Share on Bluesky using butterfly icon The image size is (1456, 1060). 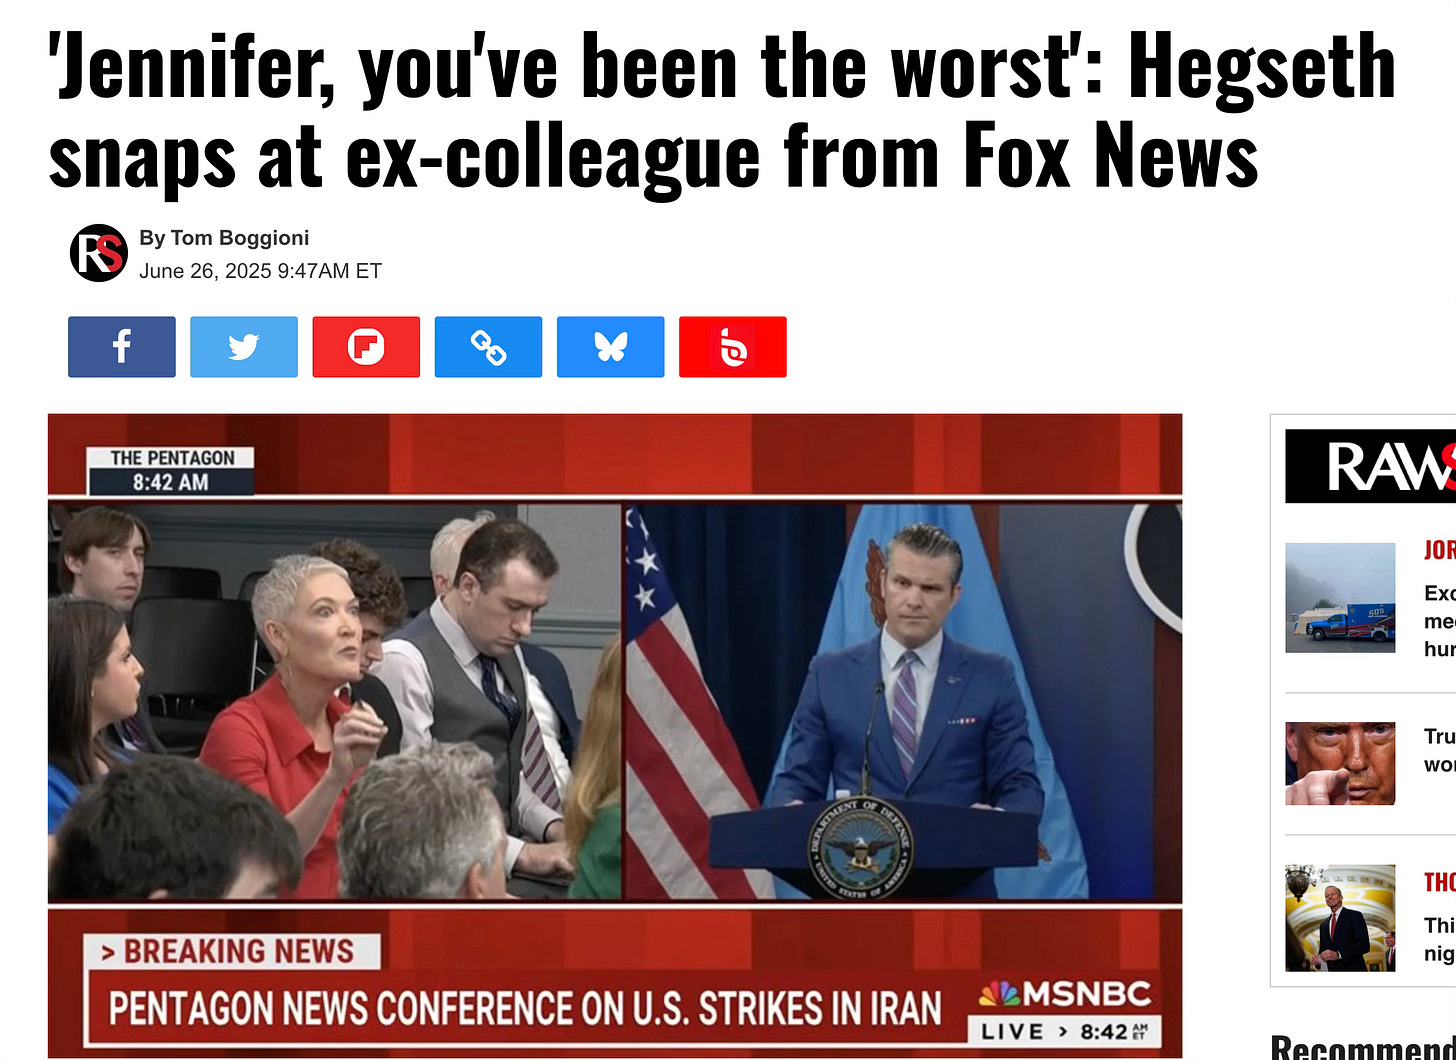point(610,347)
